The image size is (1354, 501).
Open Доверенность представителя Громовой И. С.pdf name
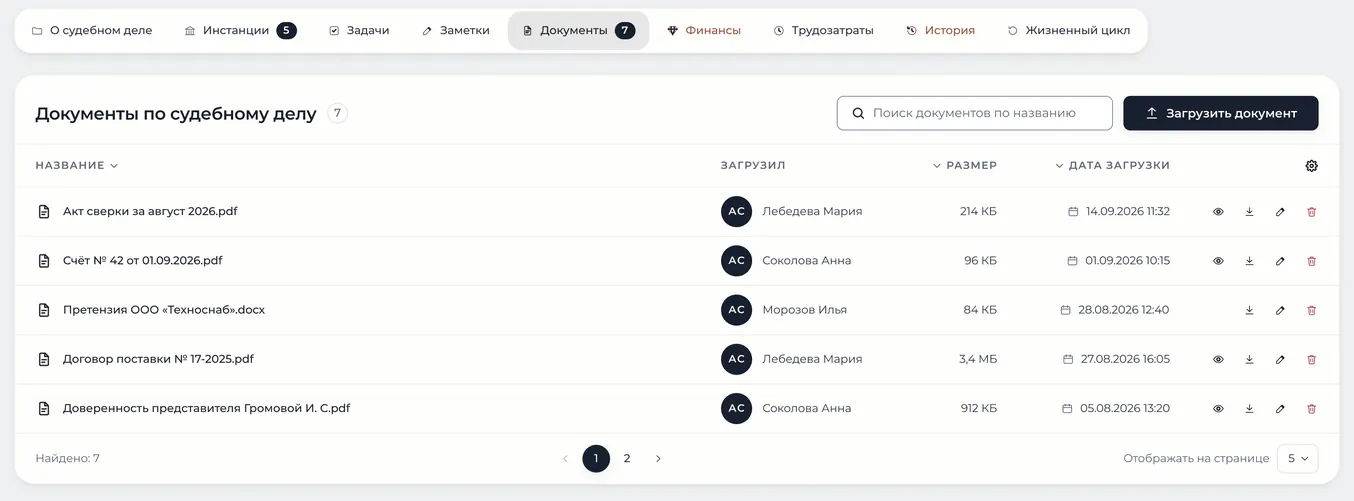207,409
